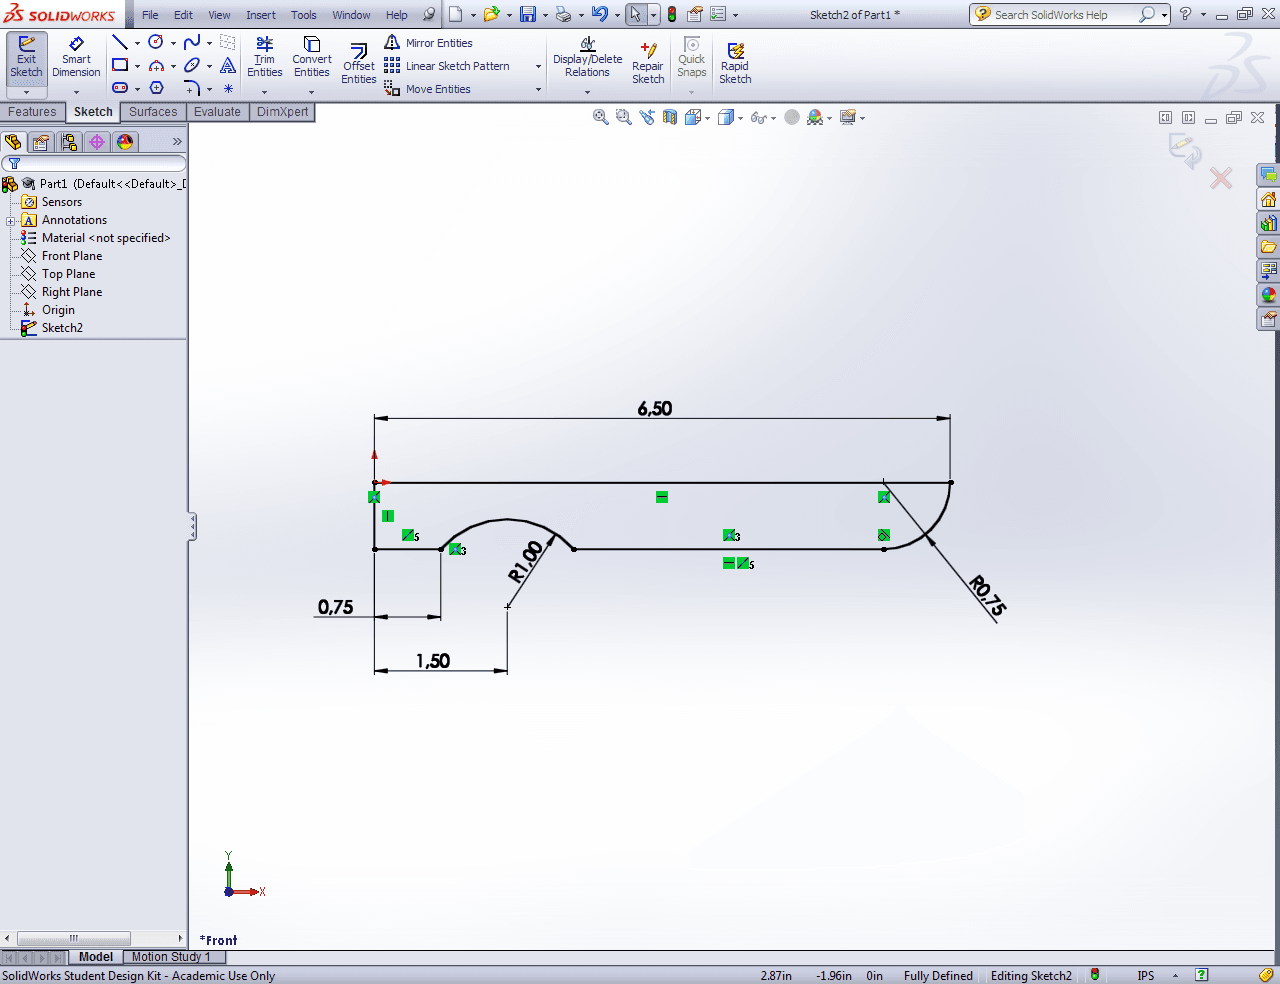1280x984 pixels.
Task: Select the Line sketch tool
Action: click(120, 42)
